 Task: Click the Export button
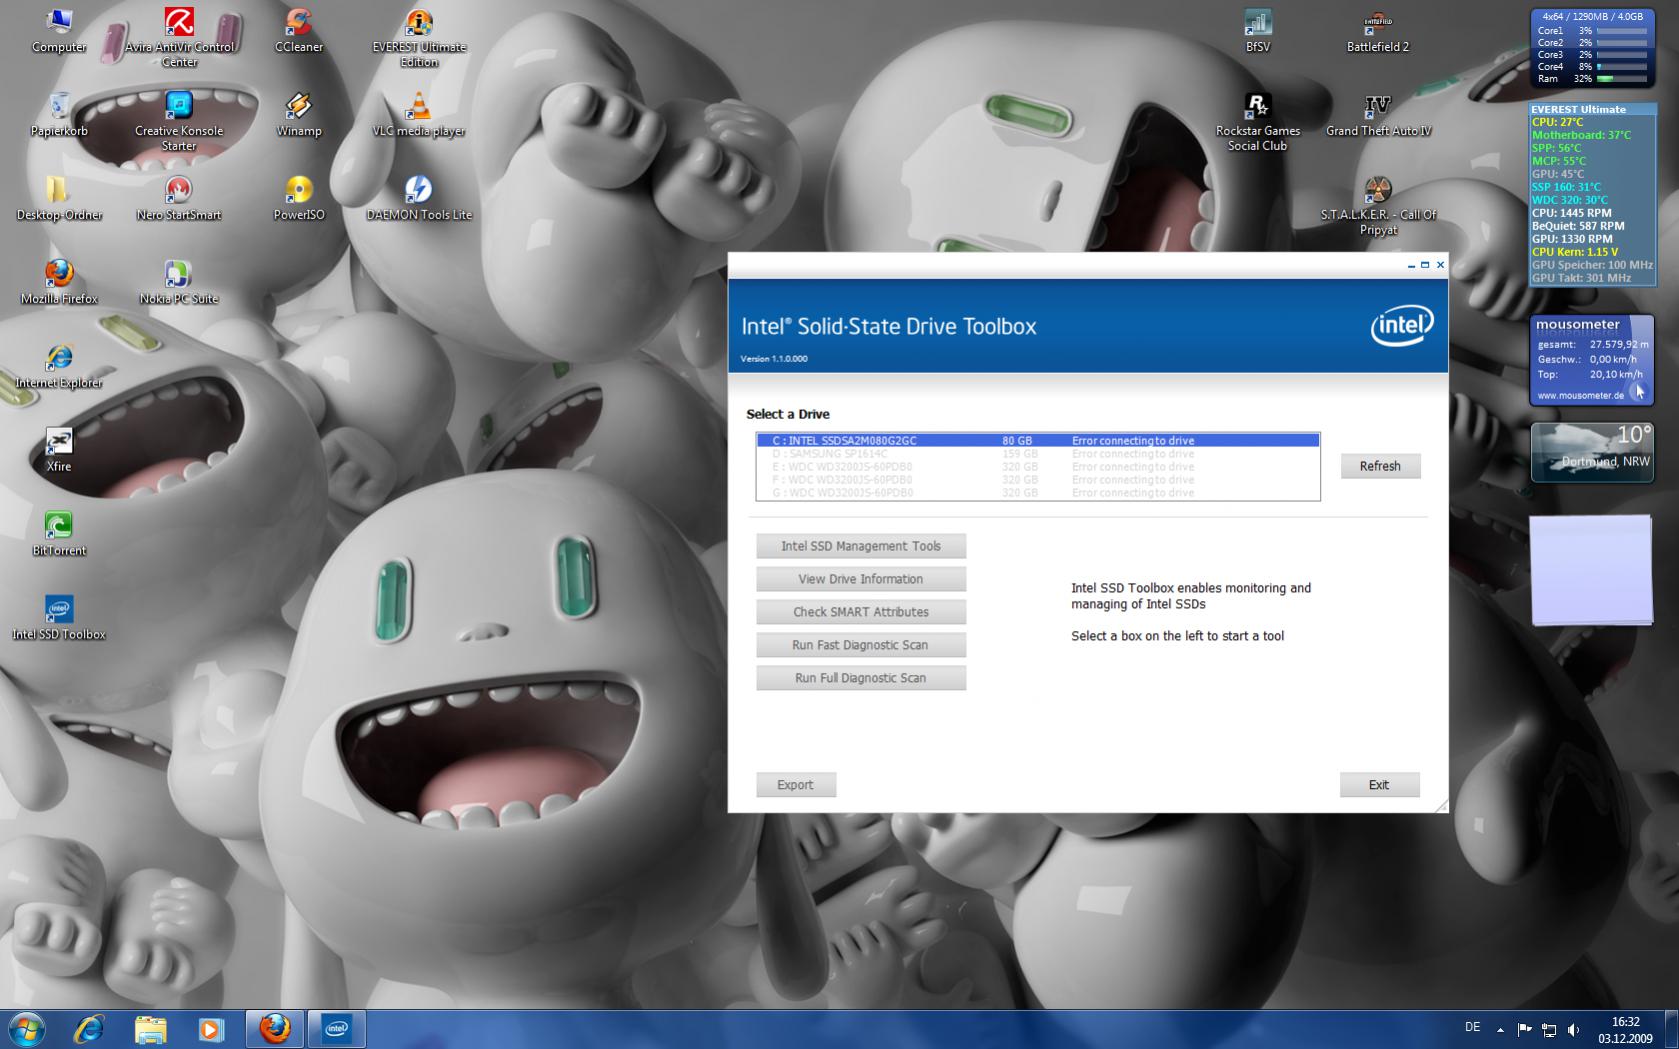point(796,785)
